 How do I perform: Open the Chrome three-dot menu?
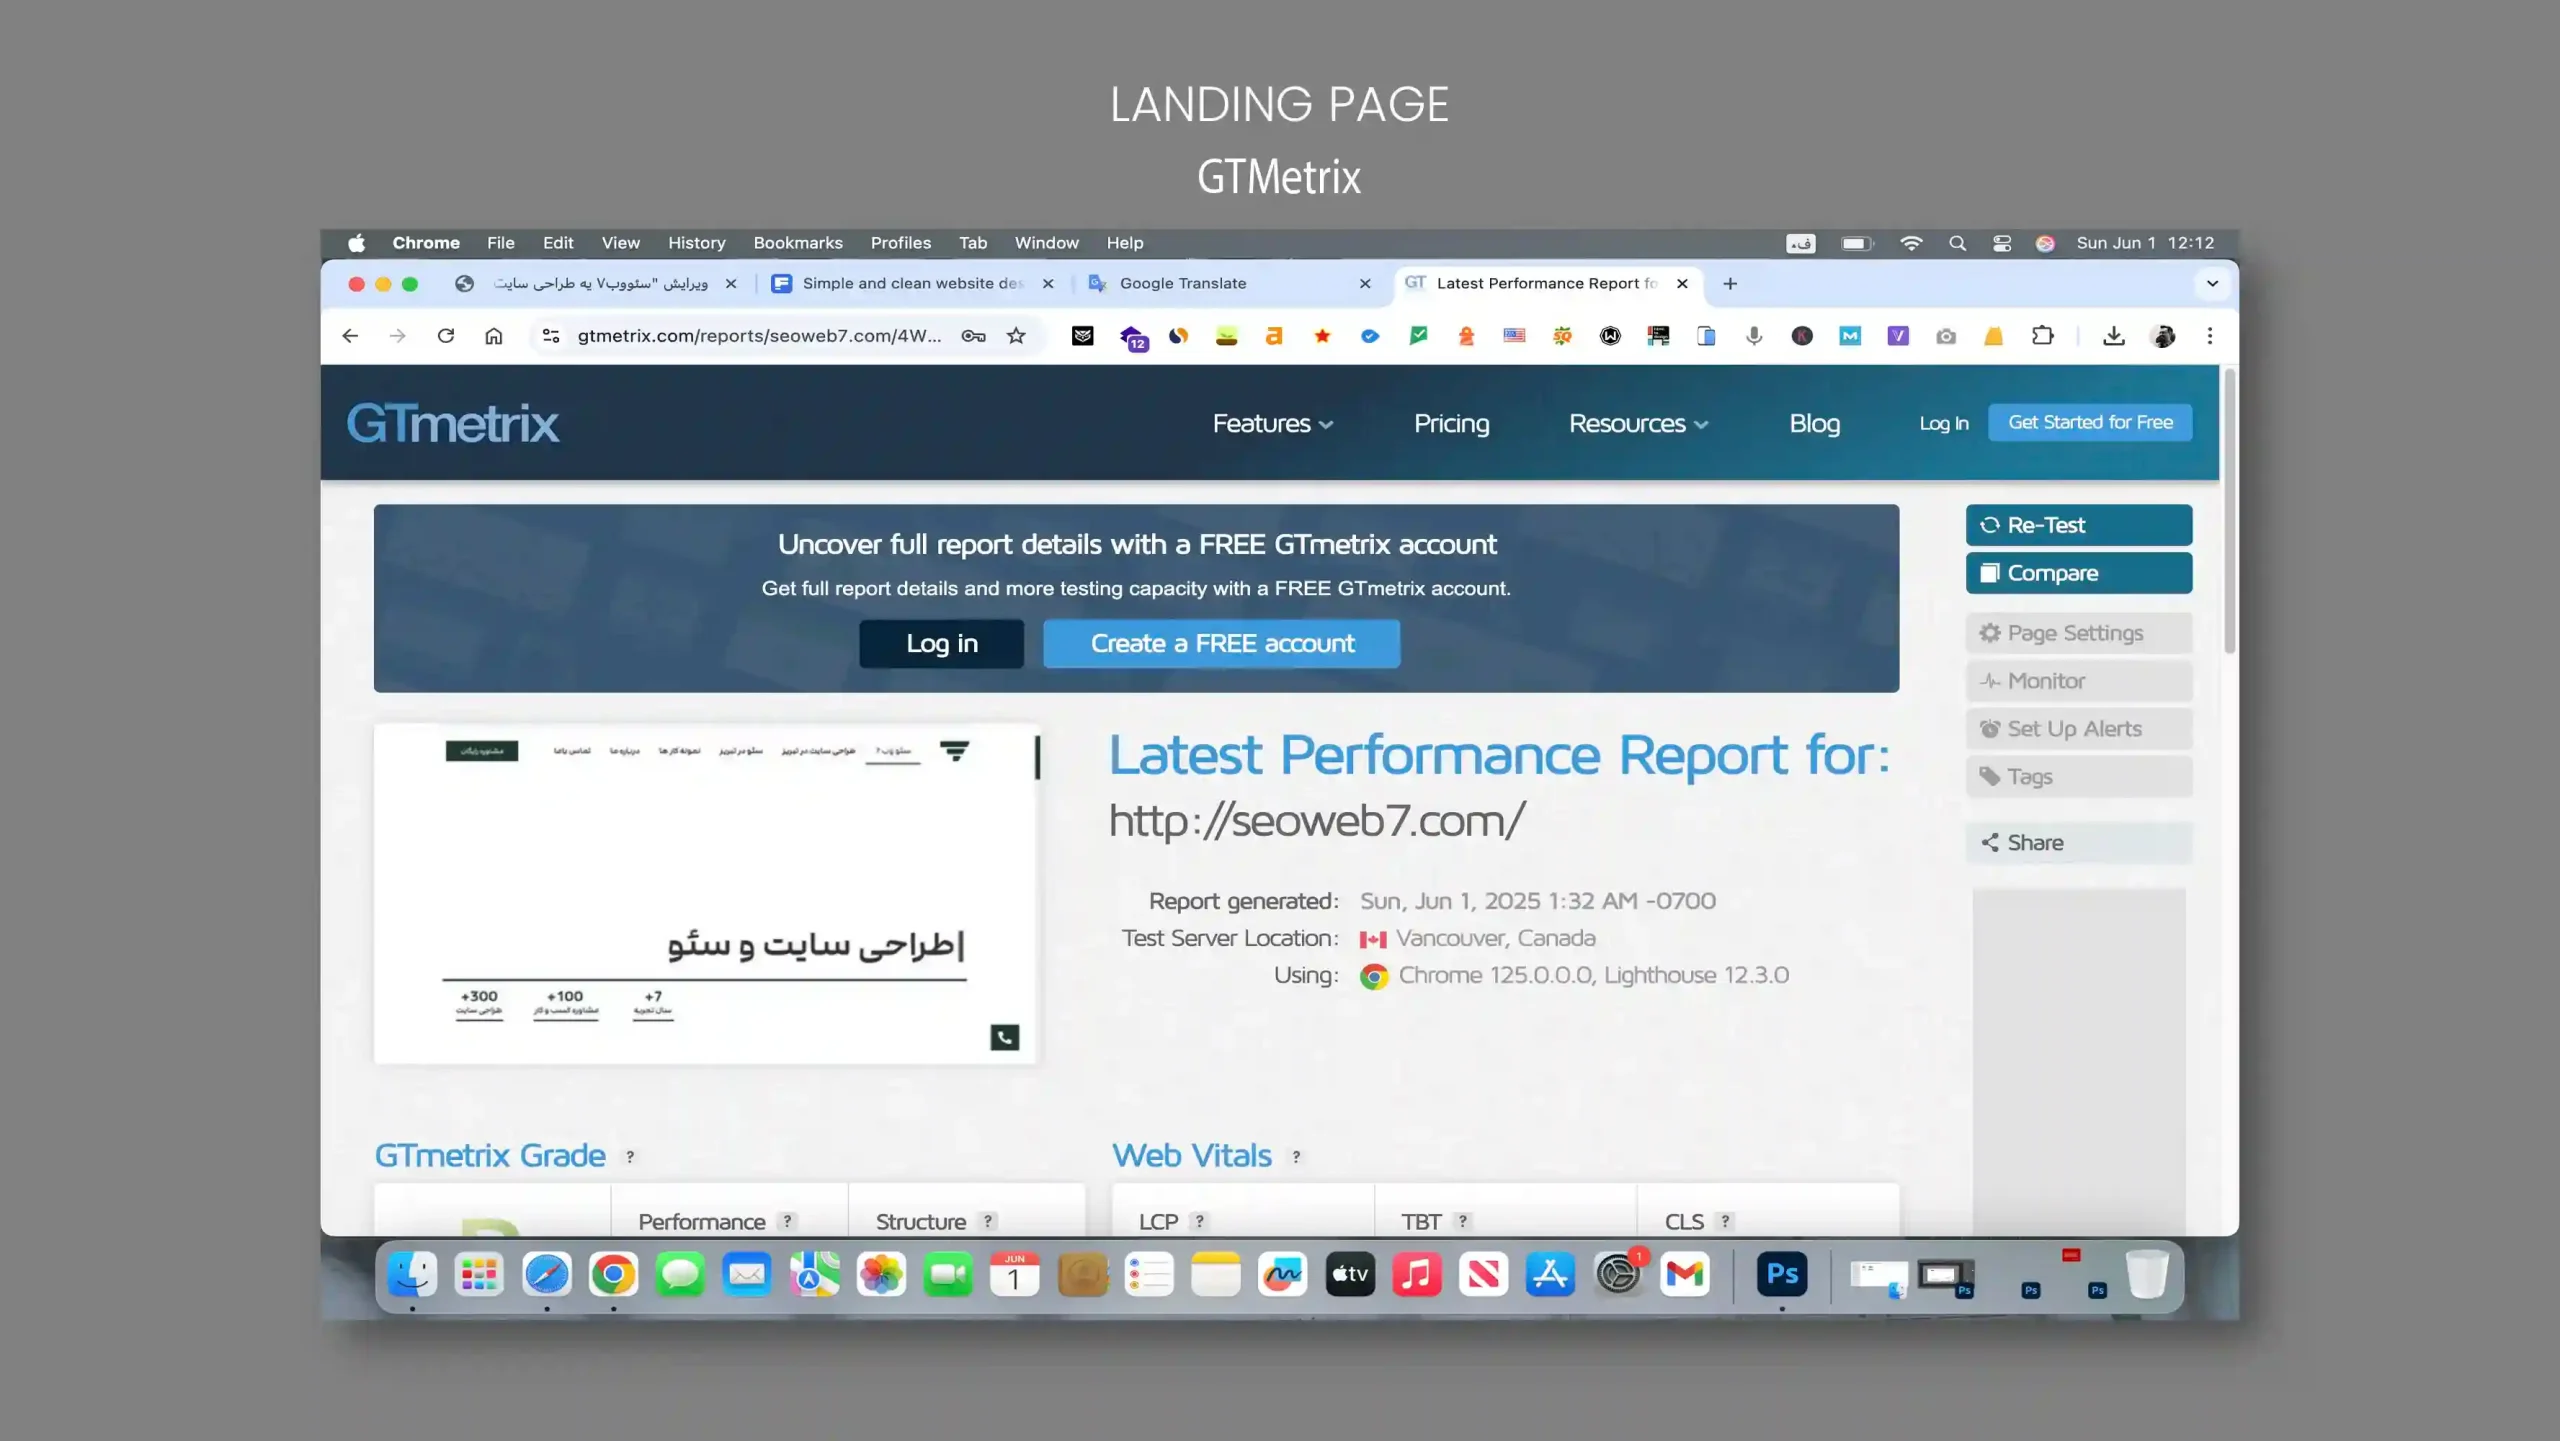click(x=2210, y=336)
